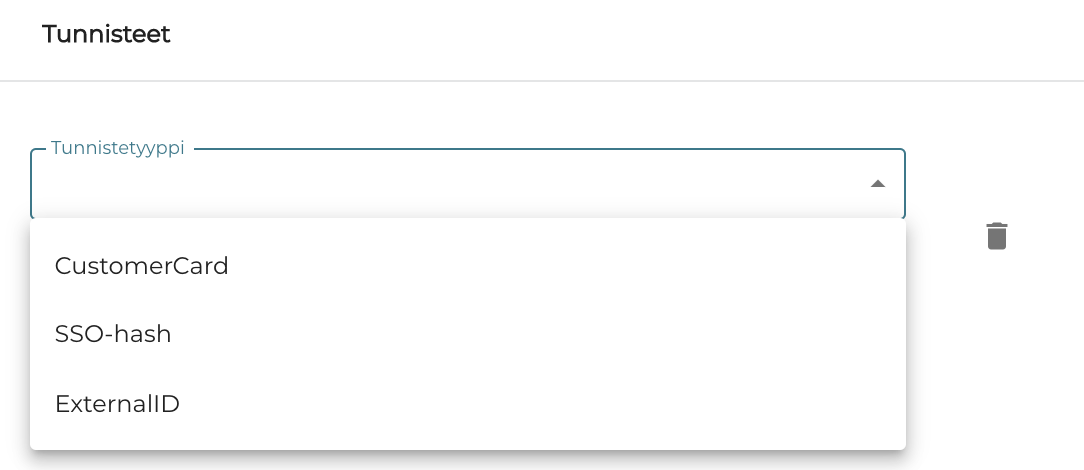Screen dimensions: 1084x470
Task: Choose ExternalID in the open dropdown
Action: point(117,404)
